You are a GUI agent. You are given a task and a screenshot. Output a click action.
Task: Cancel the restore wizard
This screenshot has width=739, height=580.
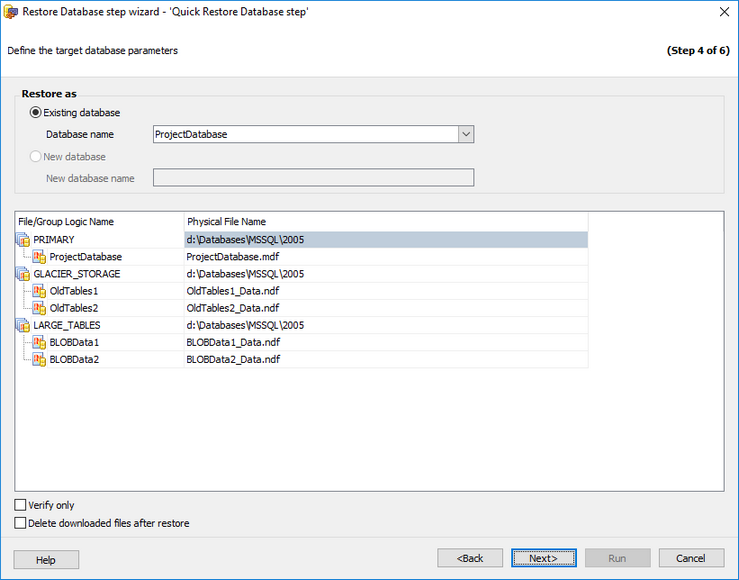(x=691, y=558)
